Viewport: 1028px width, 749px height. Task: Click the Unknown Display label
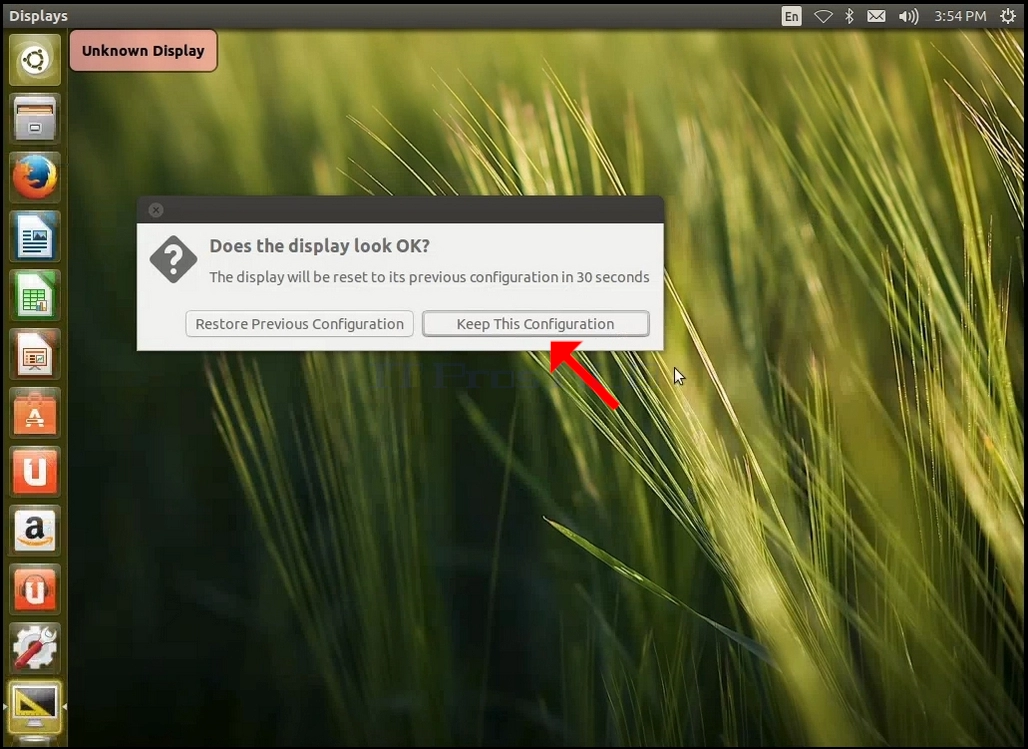click(x=143, y=51)
